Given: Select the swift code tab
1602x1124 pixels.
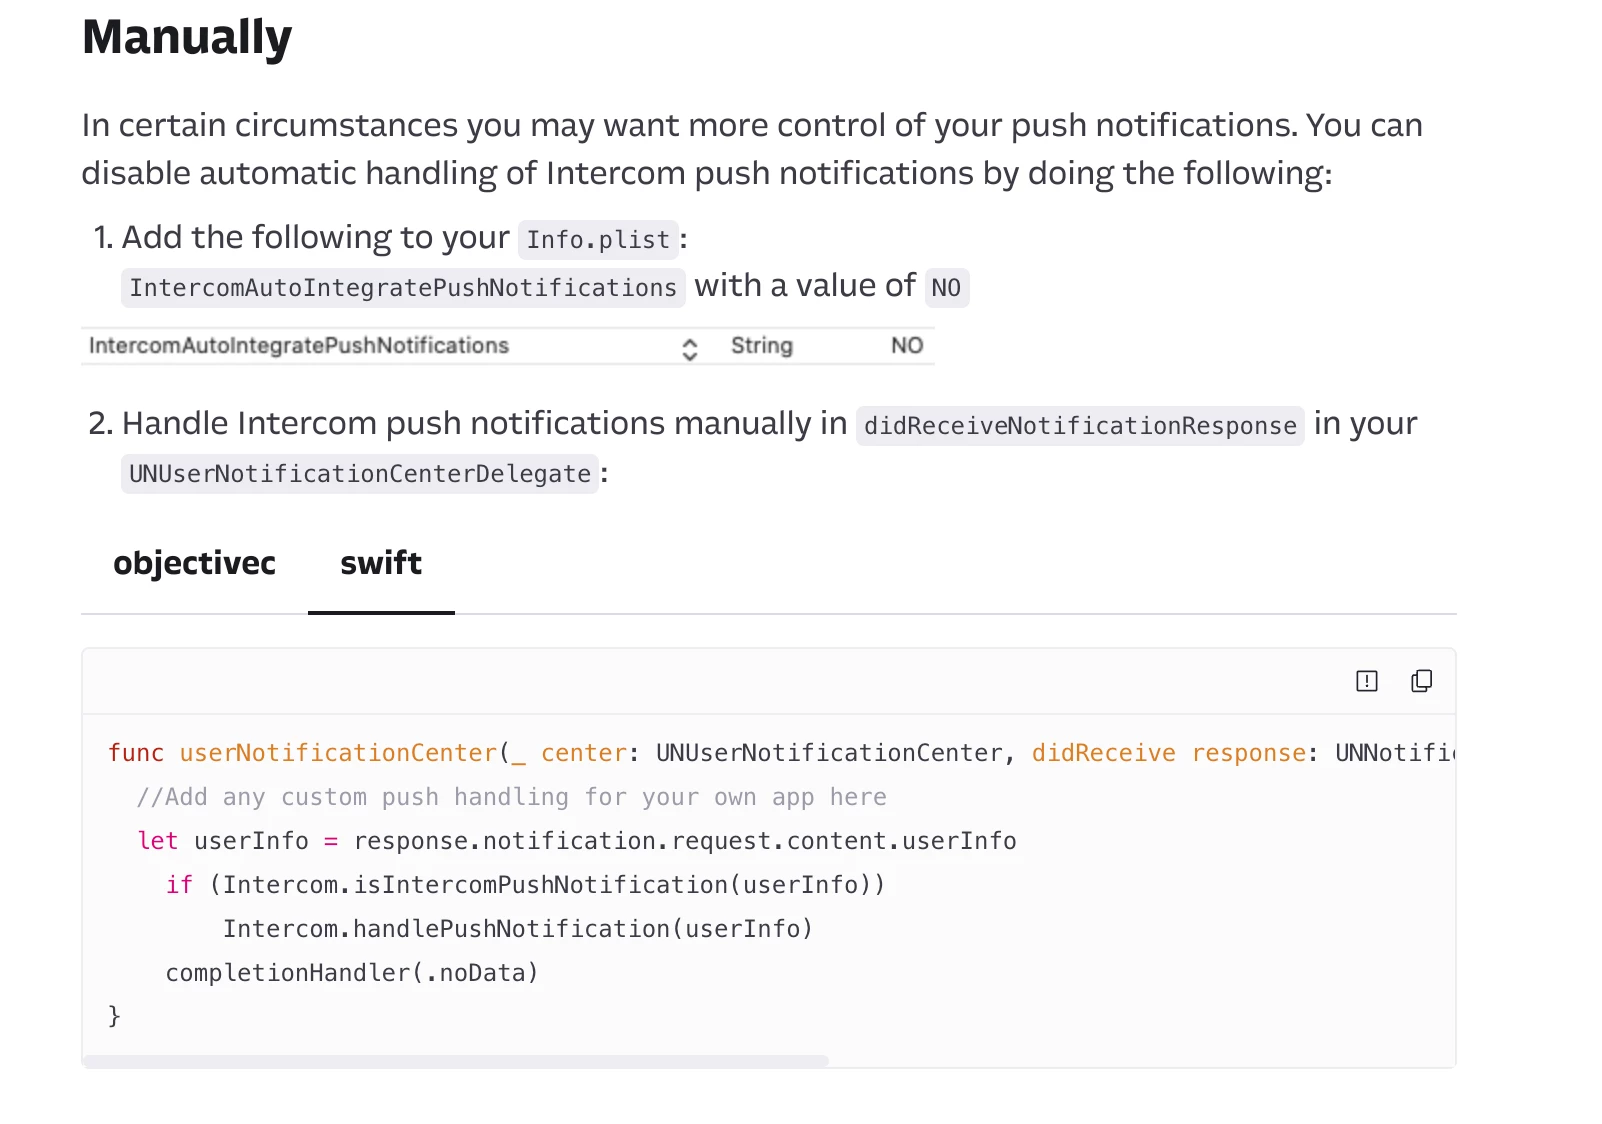Looking at the screenshot, I should [x=381, y=563].
